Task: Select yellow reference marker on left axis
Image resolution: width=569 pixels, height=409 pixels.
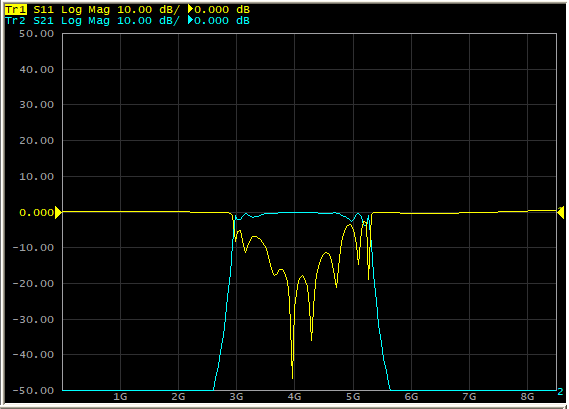Action: click(58, 212)
